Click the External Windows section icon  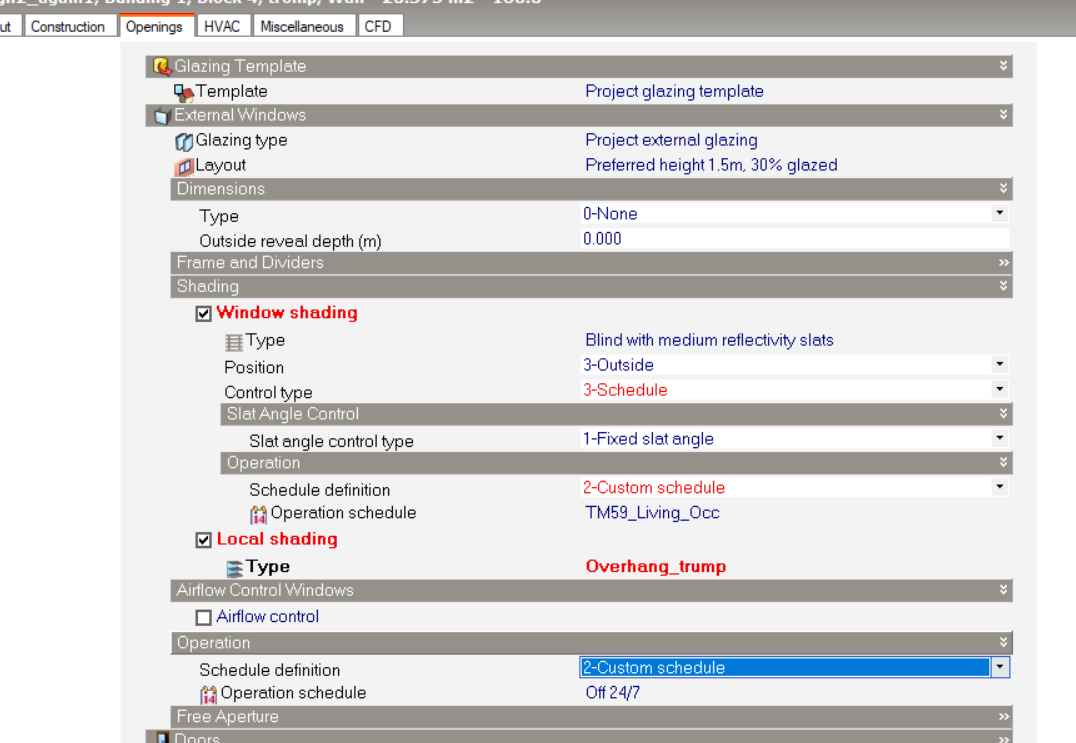(x=161, y=115)
